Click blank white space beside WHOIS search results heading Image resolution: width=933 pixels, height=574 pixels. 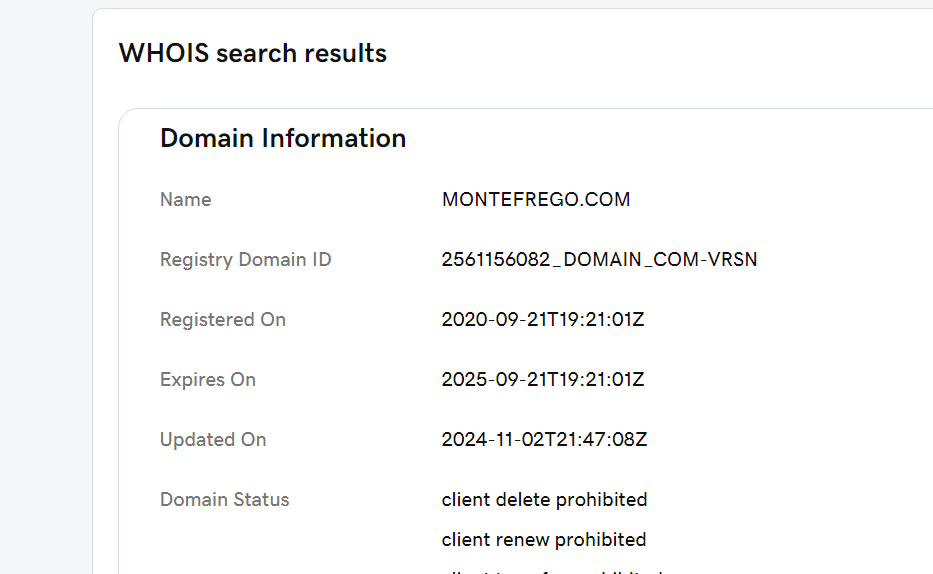tap(655, 53)
